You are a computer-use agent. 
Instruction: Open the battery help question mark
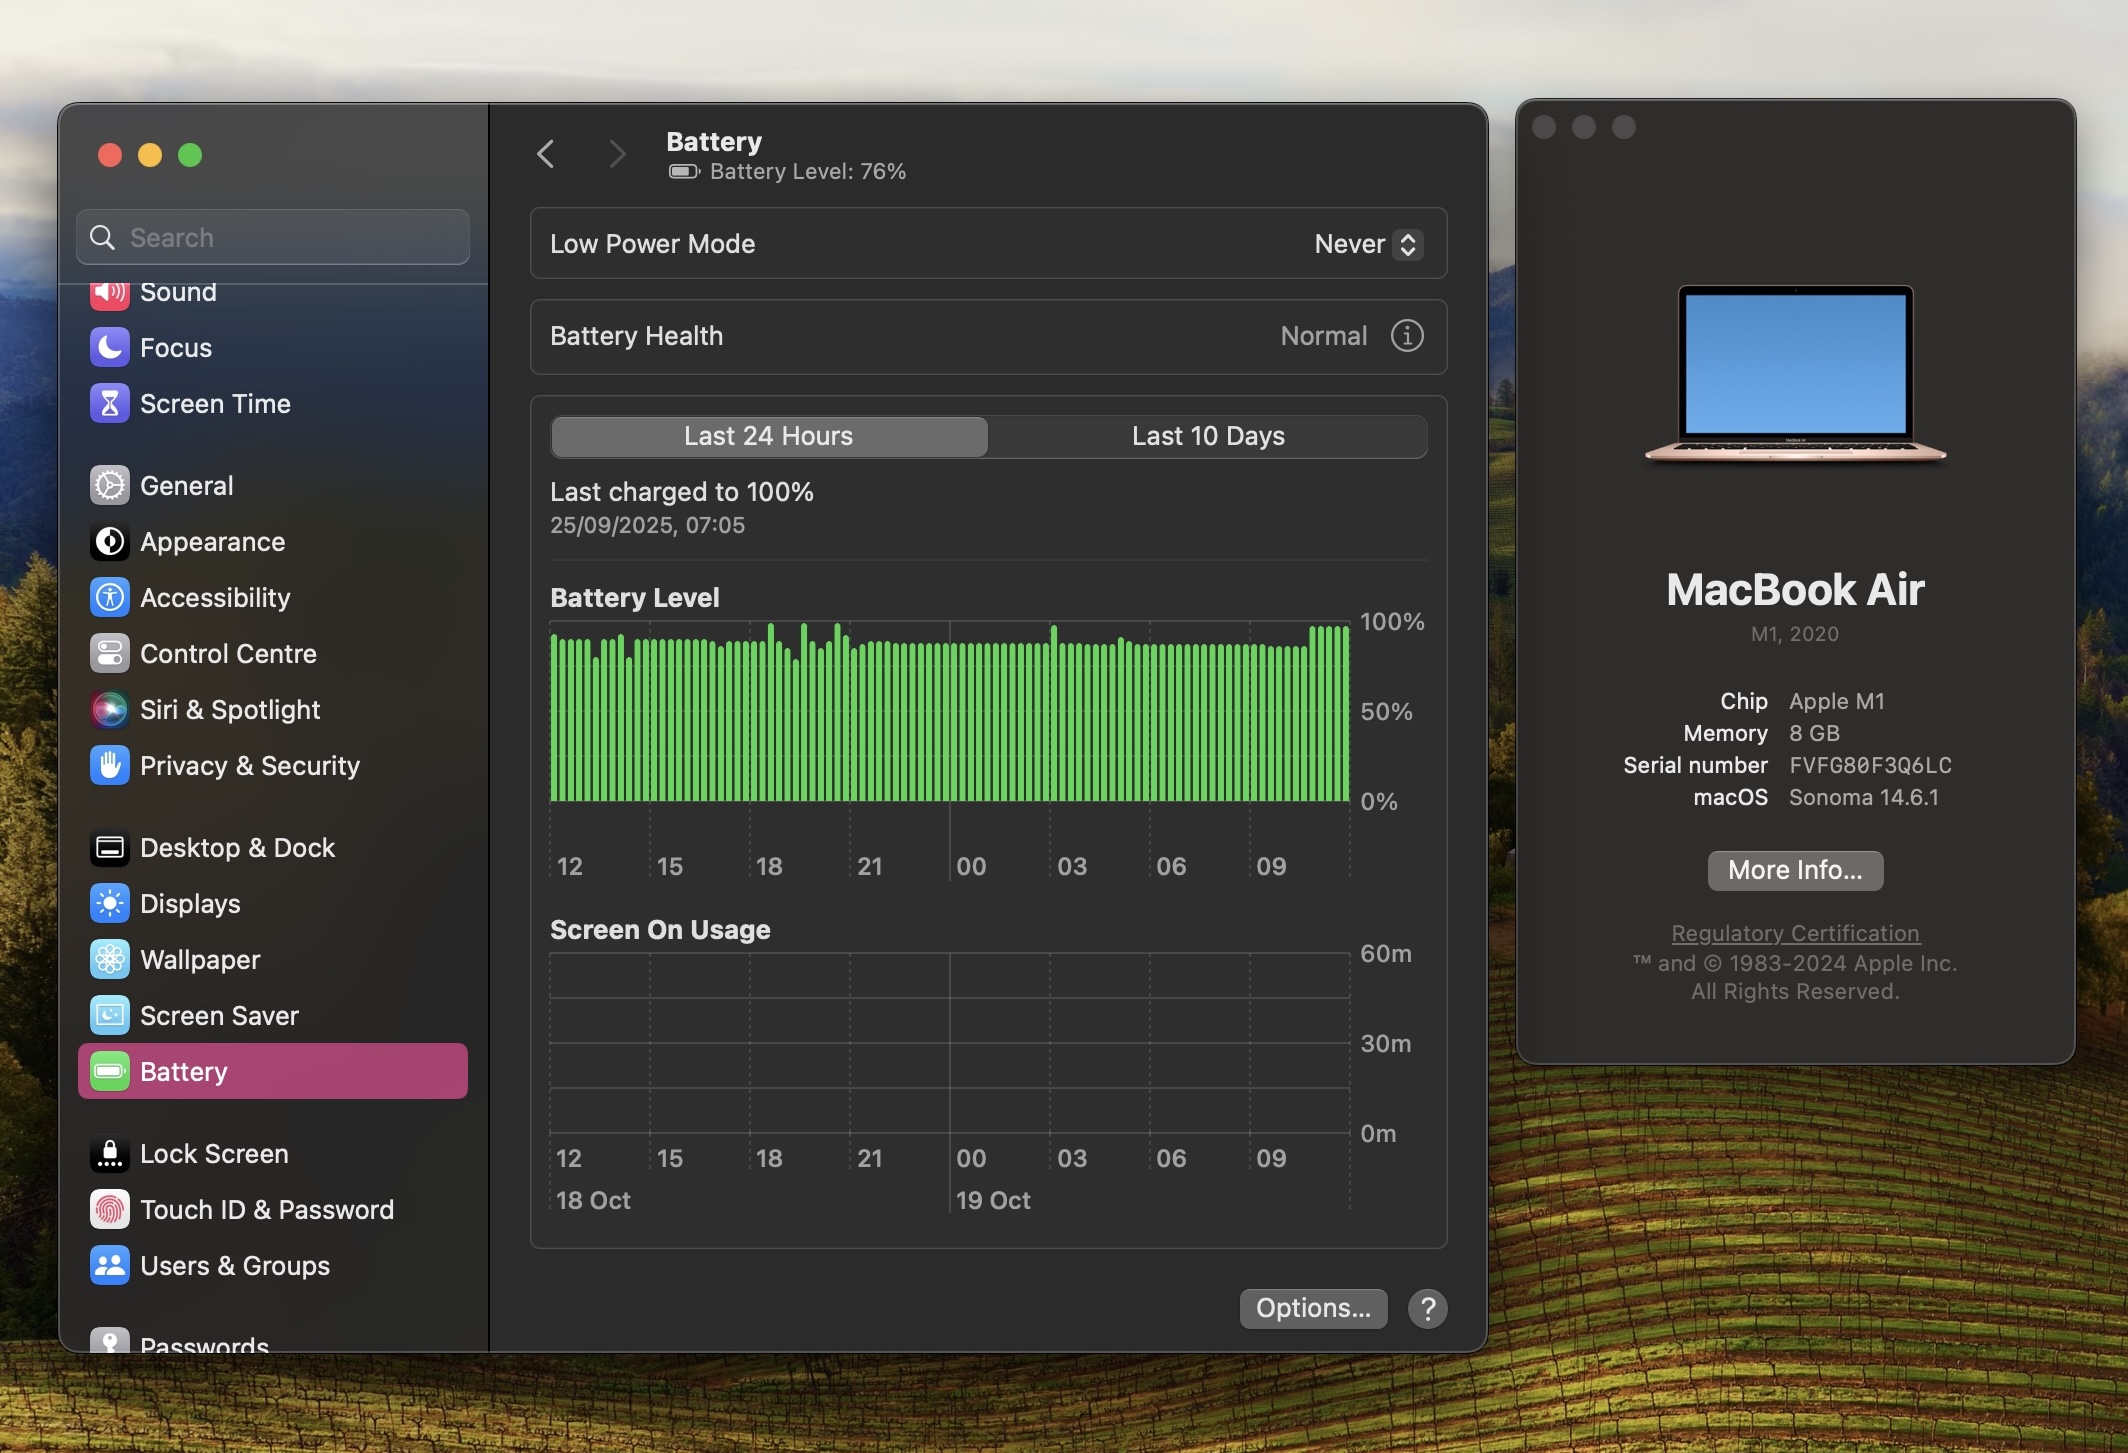[1427, 1308]
